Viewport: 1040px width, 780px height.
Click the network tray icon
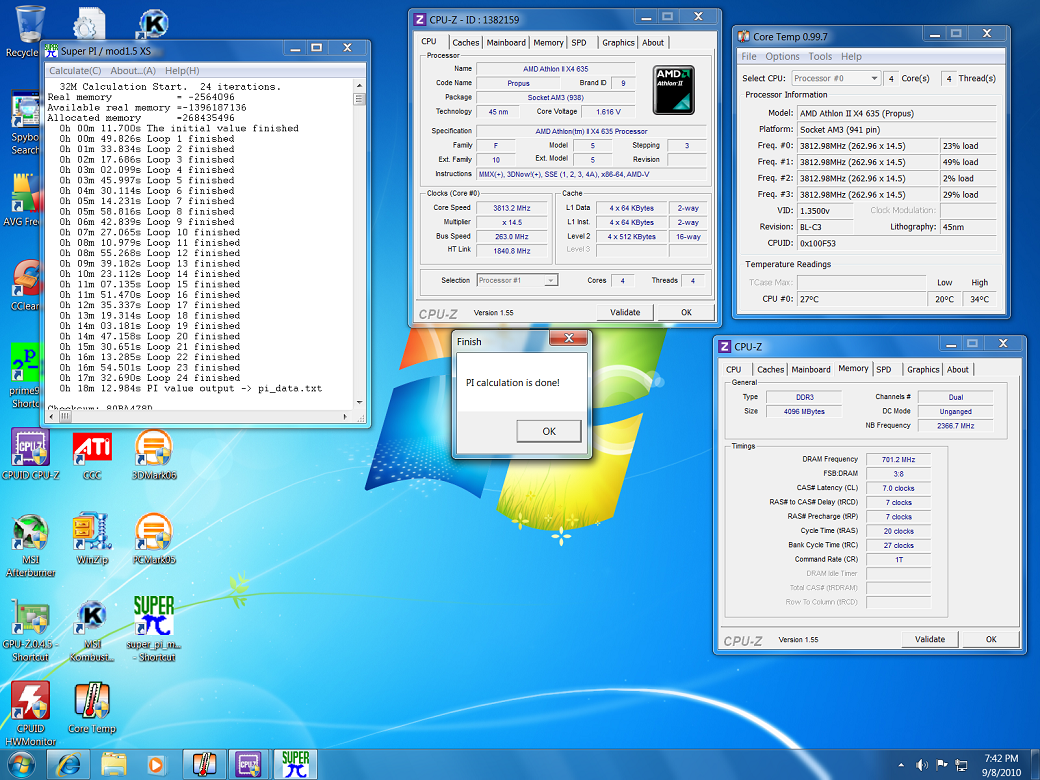click(x=961, y=765)
